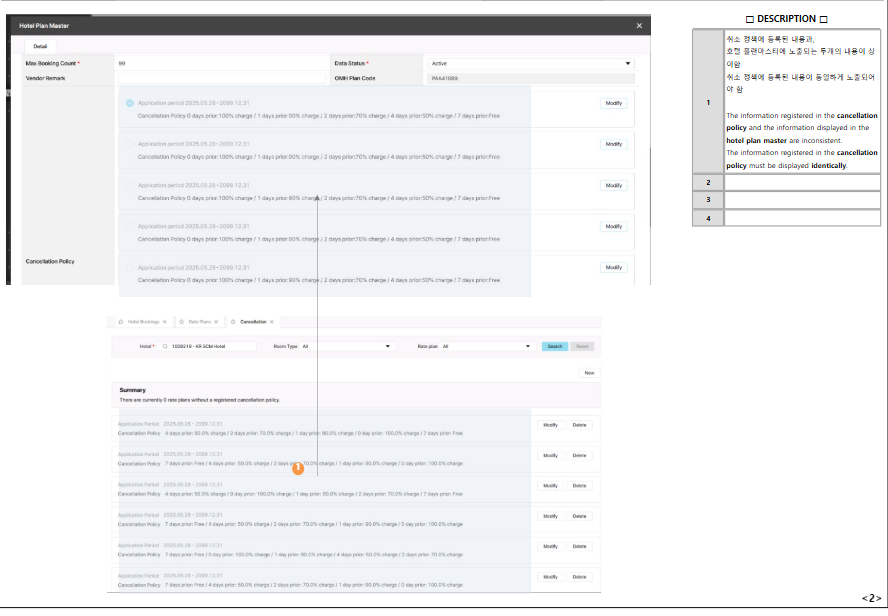Click the star icon on Rate Plans tab

182,322
